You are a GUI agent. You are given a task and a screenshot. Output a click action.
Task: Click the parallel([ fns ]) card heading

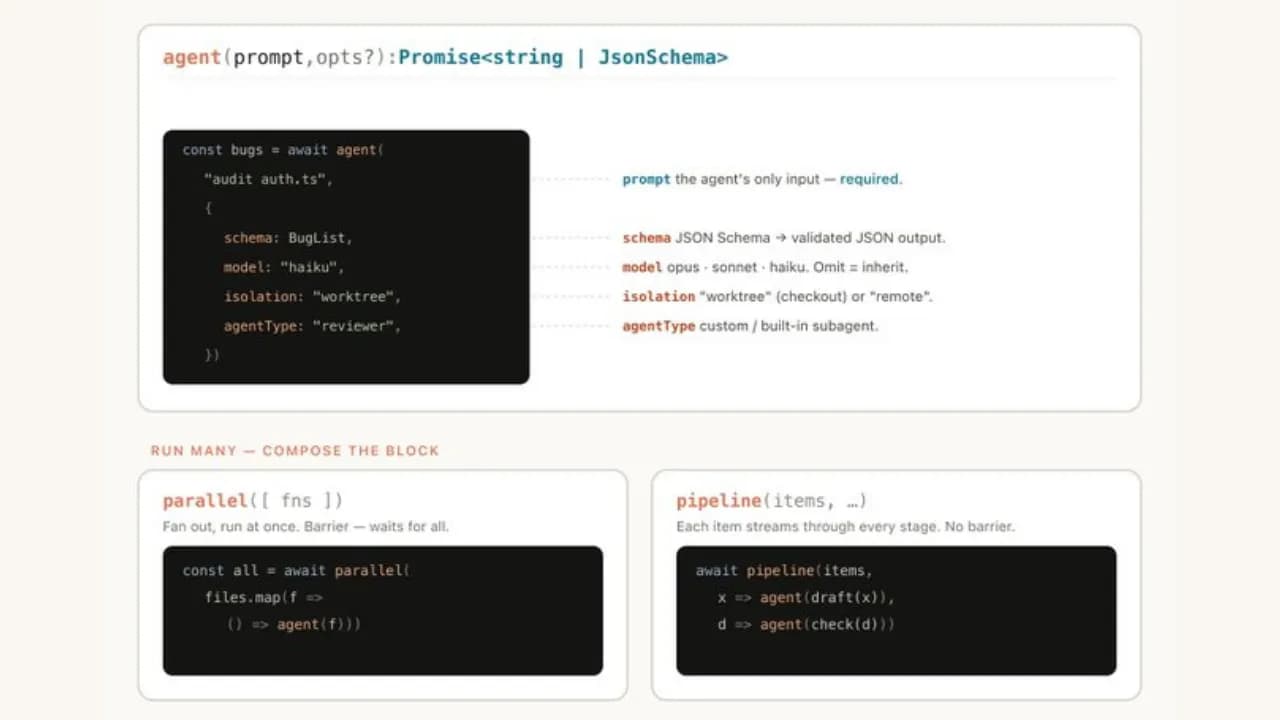[253, 501]
